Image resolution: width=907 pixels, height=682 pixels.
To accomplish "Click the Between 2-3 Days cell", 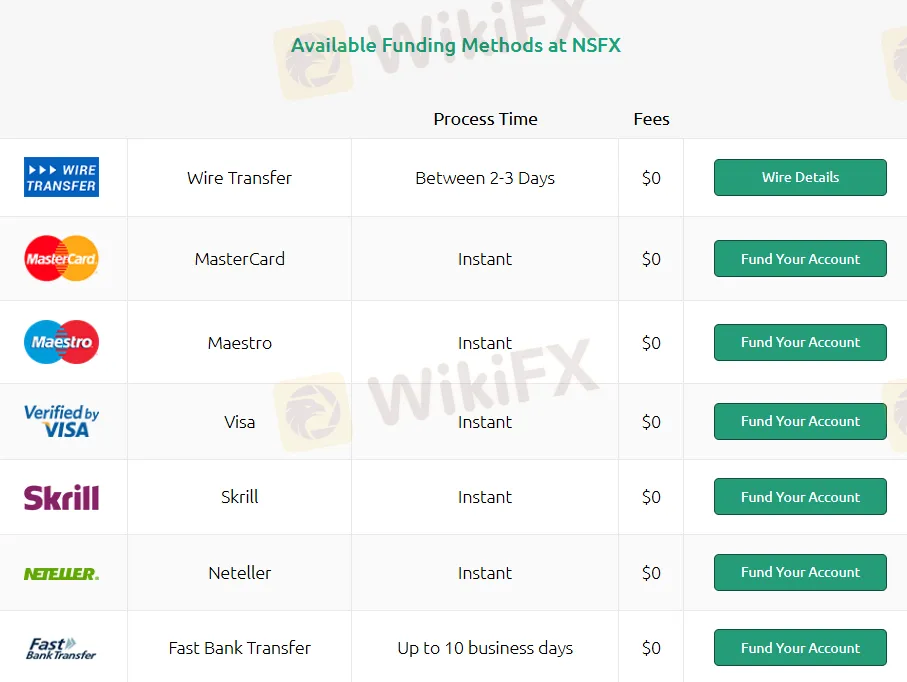I will click(485, 178).
